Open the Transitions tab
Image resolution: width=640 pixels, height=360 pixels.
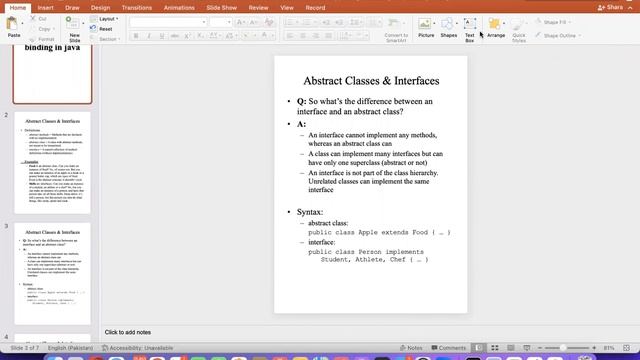(137, 8)
